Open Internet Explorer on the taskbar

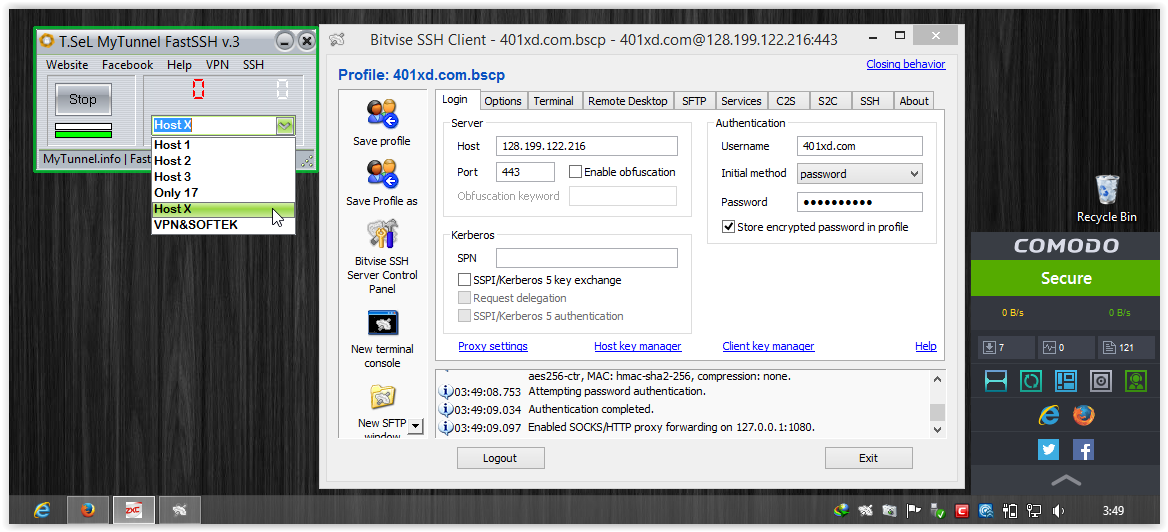point(42,510)
